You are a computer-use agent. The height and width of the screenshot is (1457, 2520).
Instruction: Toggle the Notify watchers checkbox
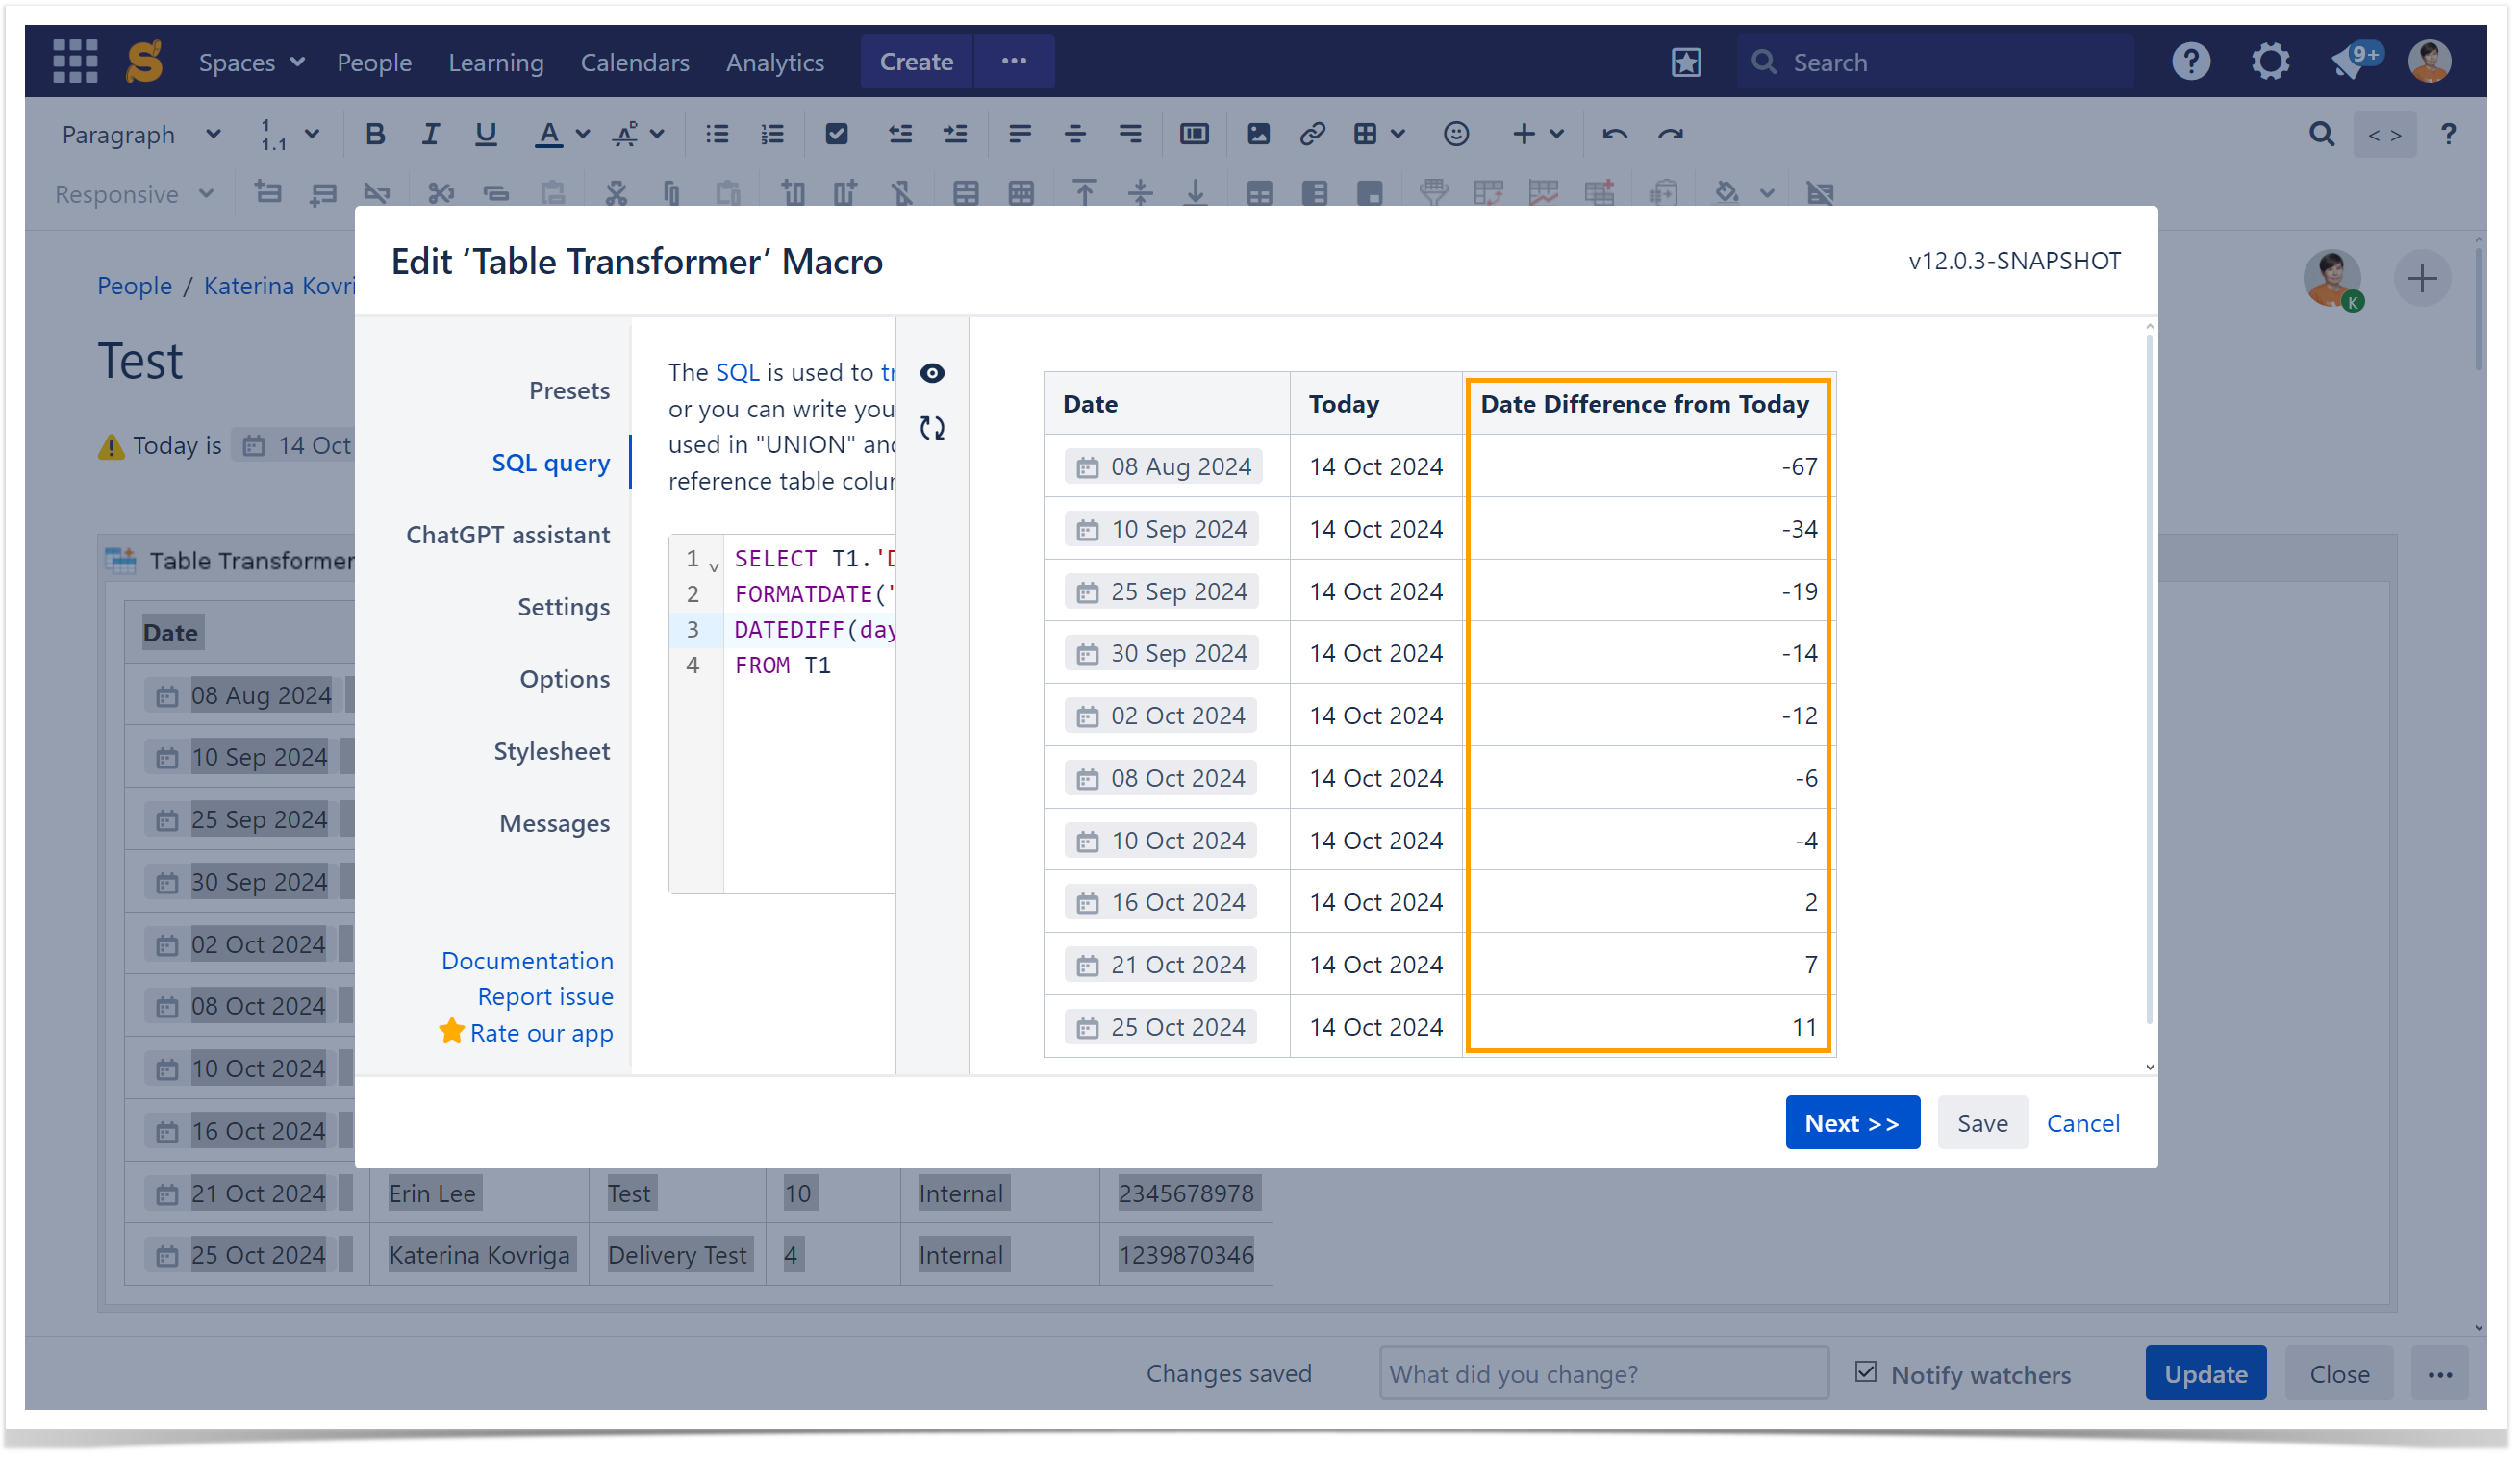(1866, 1372)
